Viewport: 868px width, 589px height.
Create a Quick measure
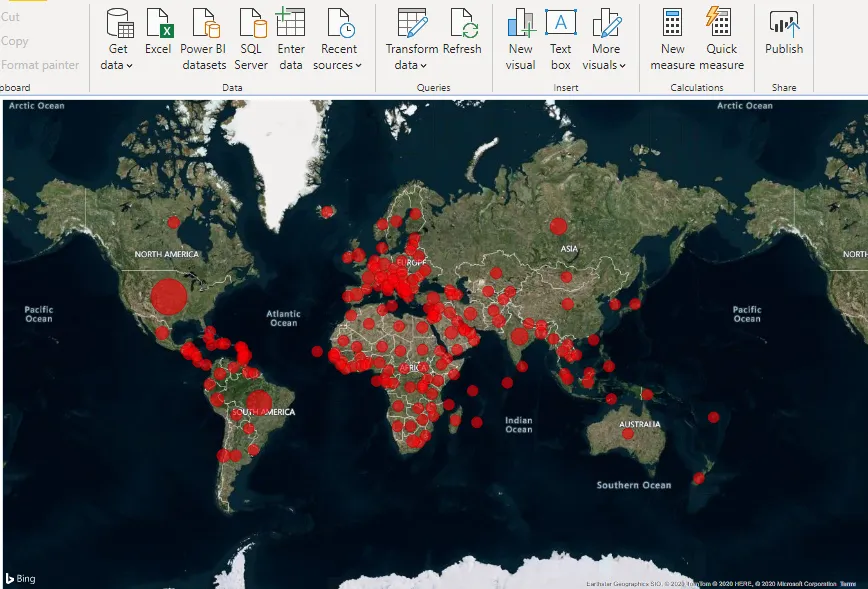(x=721, y=39)
